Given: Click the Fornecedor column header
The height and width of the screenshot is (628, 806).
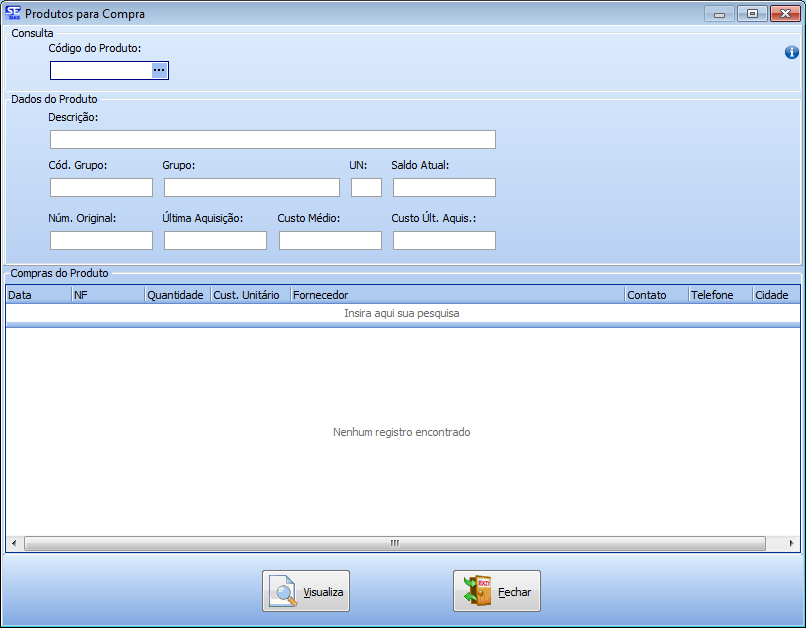Looking at the screenshot, I should click(456, 295).
